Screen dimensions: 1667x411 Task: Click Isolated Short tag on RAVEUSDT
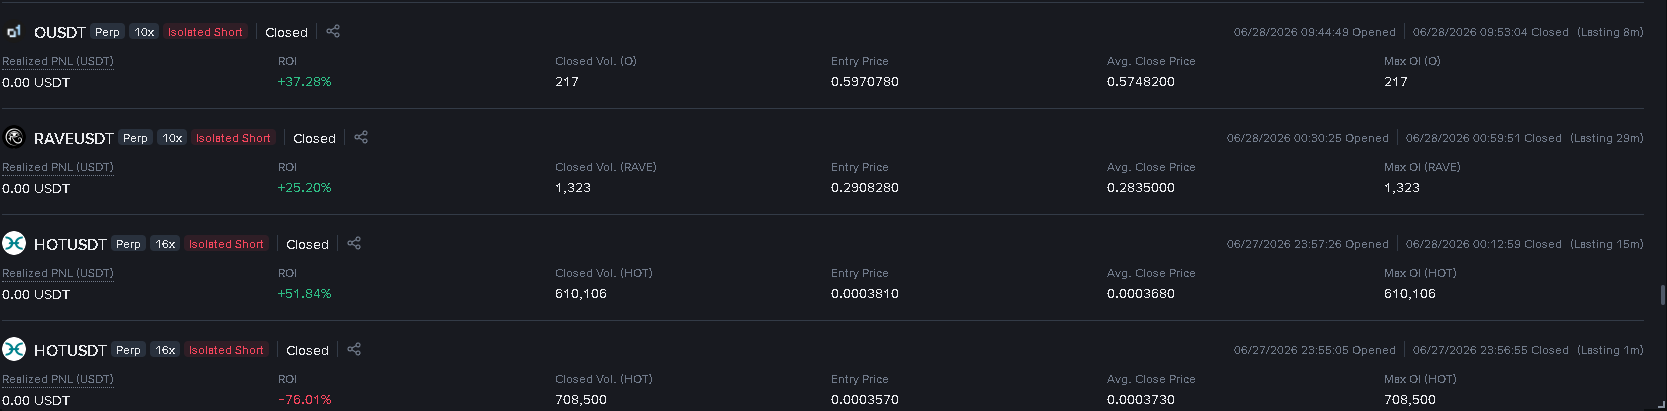[x=233, y=138]
